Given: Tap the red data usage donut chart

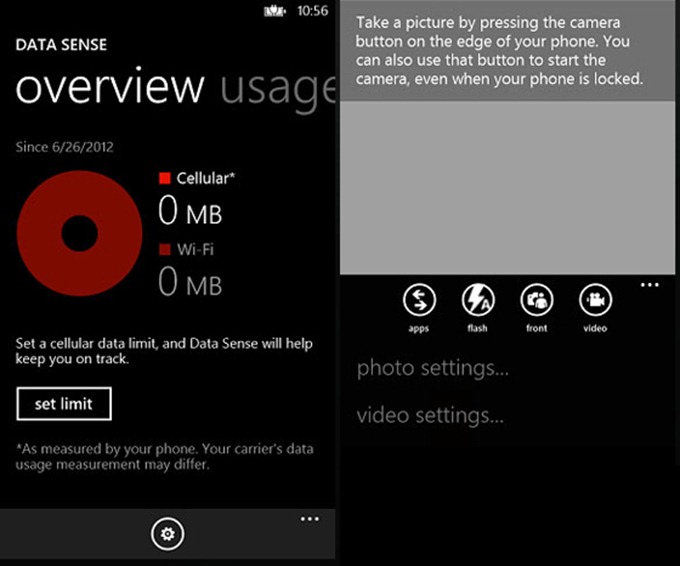Looking at the screenshot, I should click(79, 233).
